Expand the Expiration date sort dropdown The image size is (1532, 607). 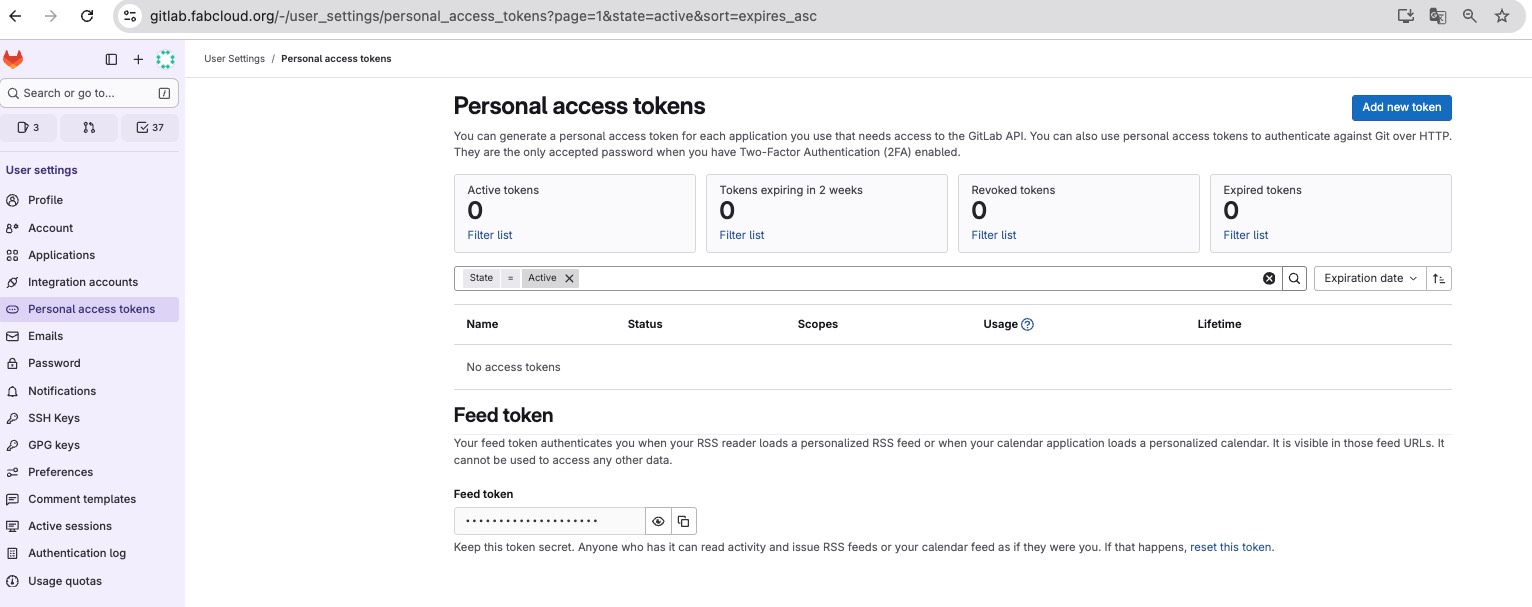click(1370, 279)
